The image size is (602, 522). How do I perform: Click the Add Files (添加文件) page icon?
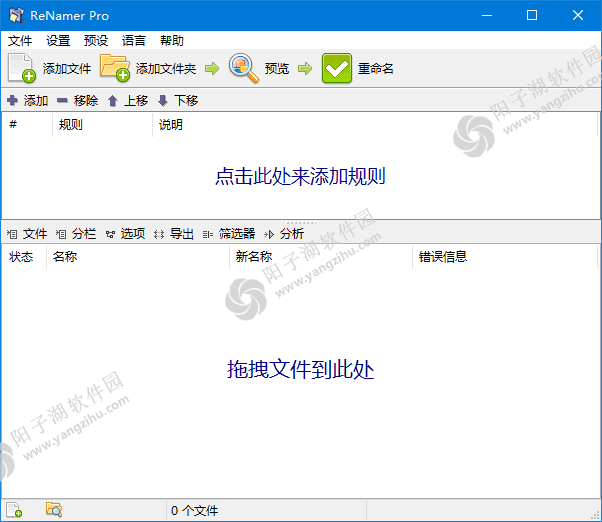coord(22,68)
